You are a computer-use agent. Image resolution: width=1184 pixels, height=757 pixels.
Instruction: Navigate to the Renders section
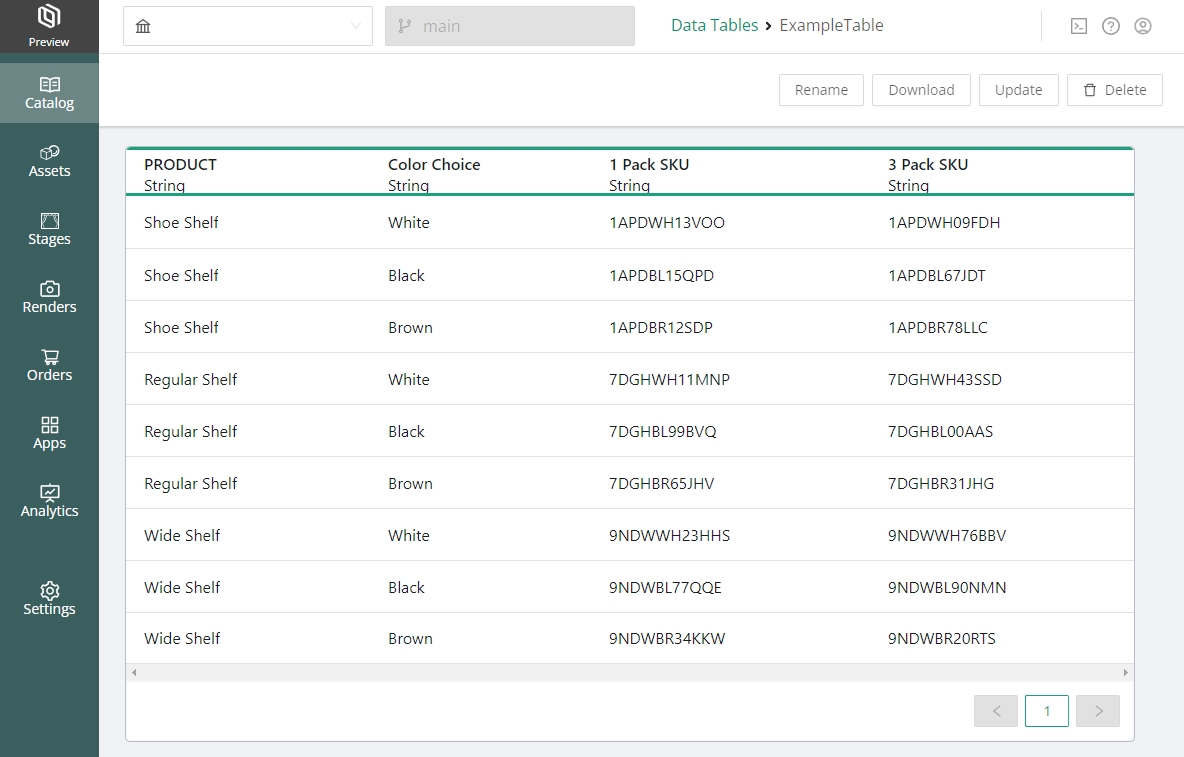49,297
